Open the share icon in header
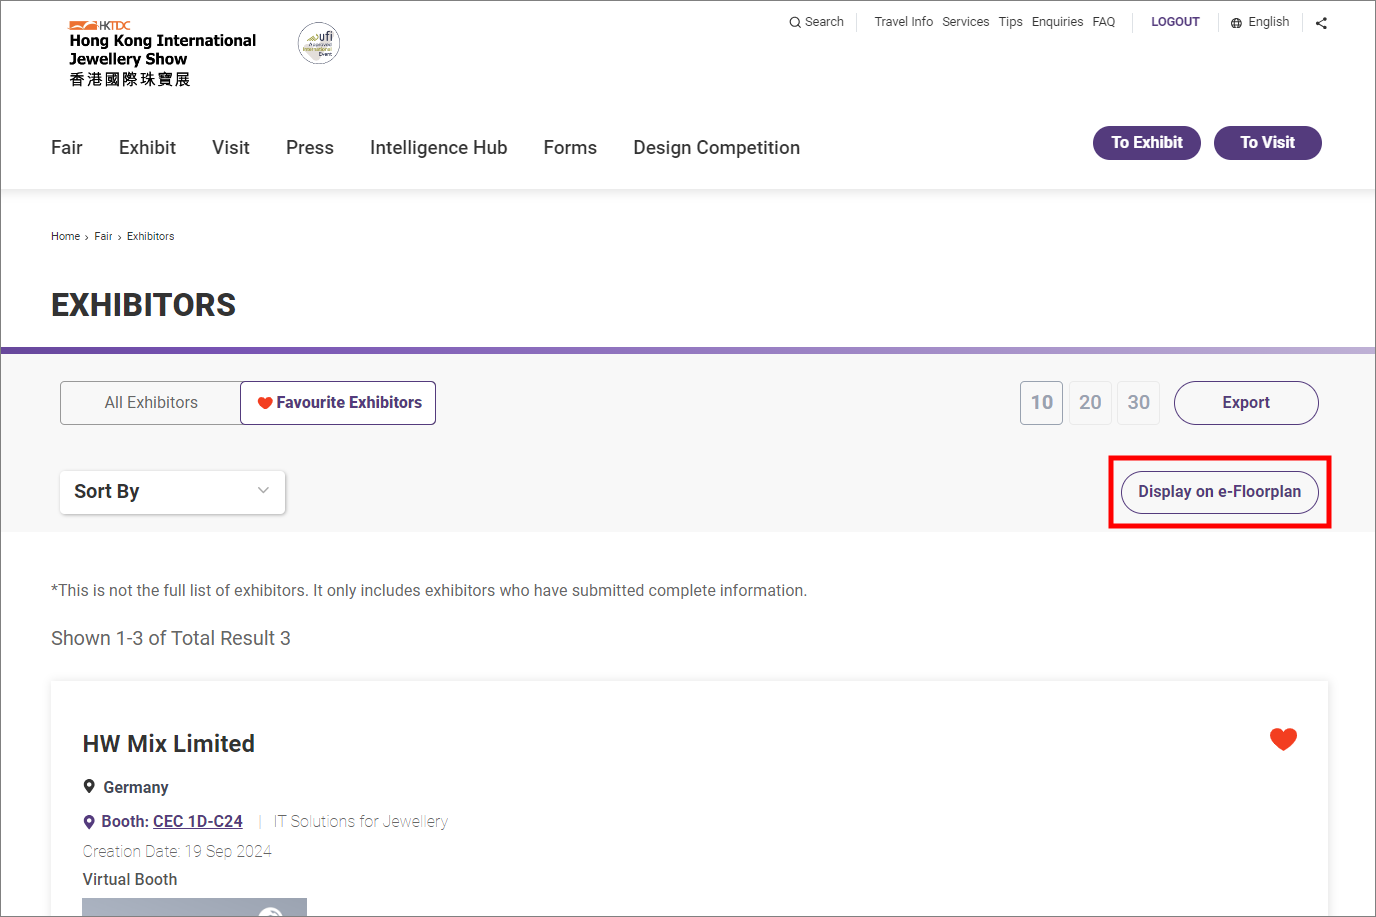Viewport: 1376px width, 917px height. click(x=1321, y=23)
